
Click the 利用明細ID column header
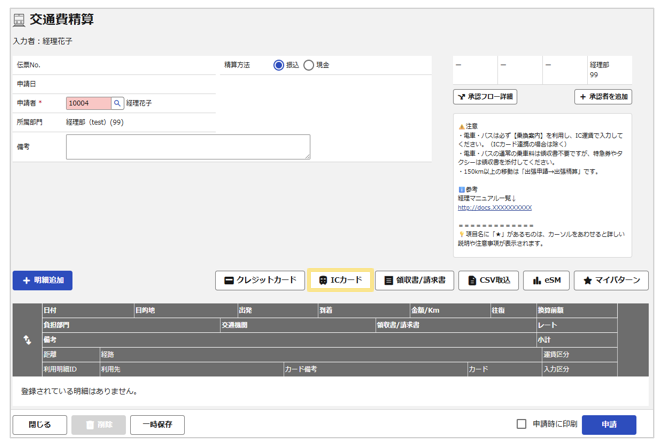71,369
